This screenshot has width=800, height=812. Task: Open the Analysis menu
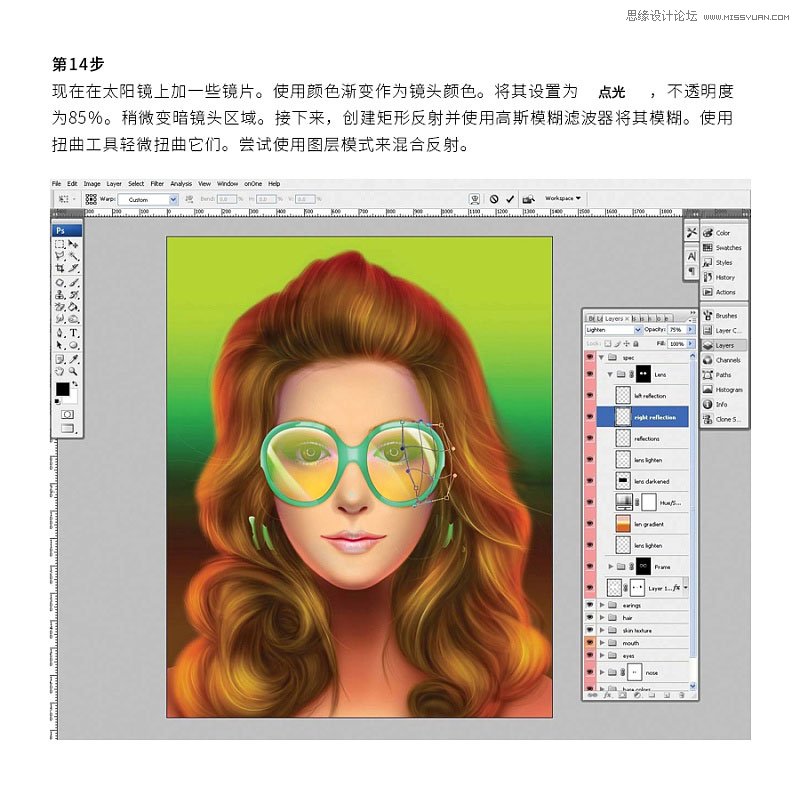(181, 184)
